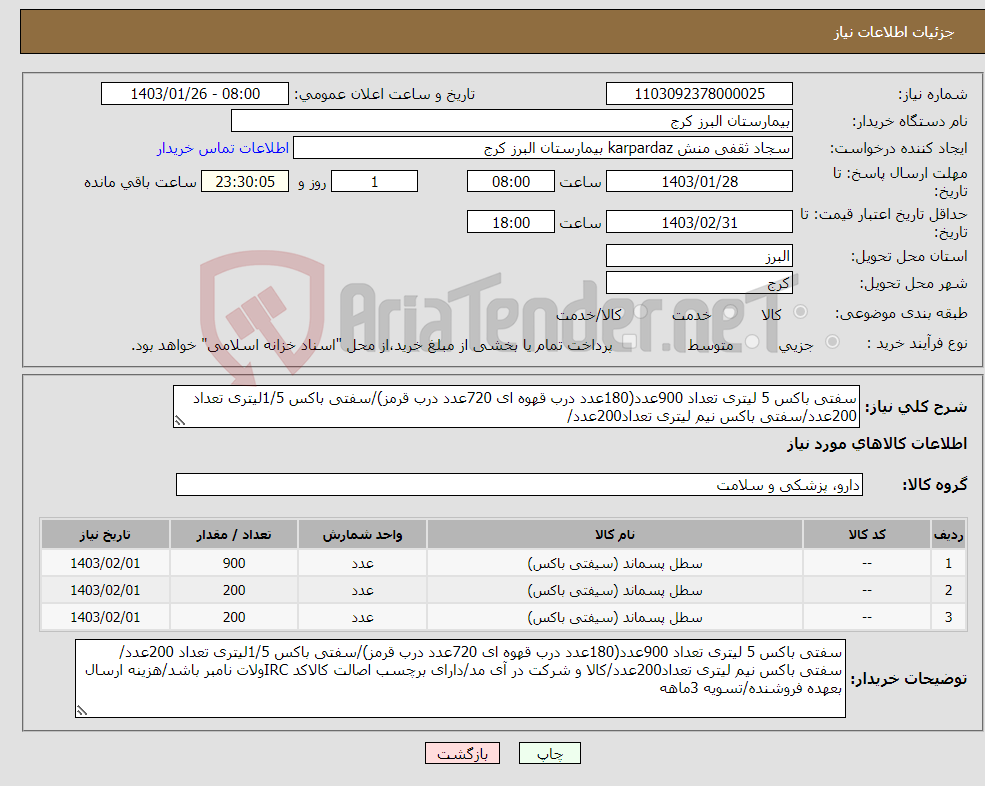Image resolution: width=985 pixels, height=786 pixels.
Task: Click the response deadline time field 08:00
Action: coord(511,182)
